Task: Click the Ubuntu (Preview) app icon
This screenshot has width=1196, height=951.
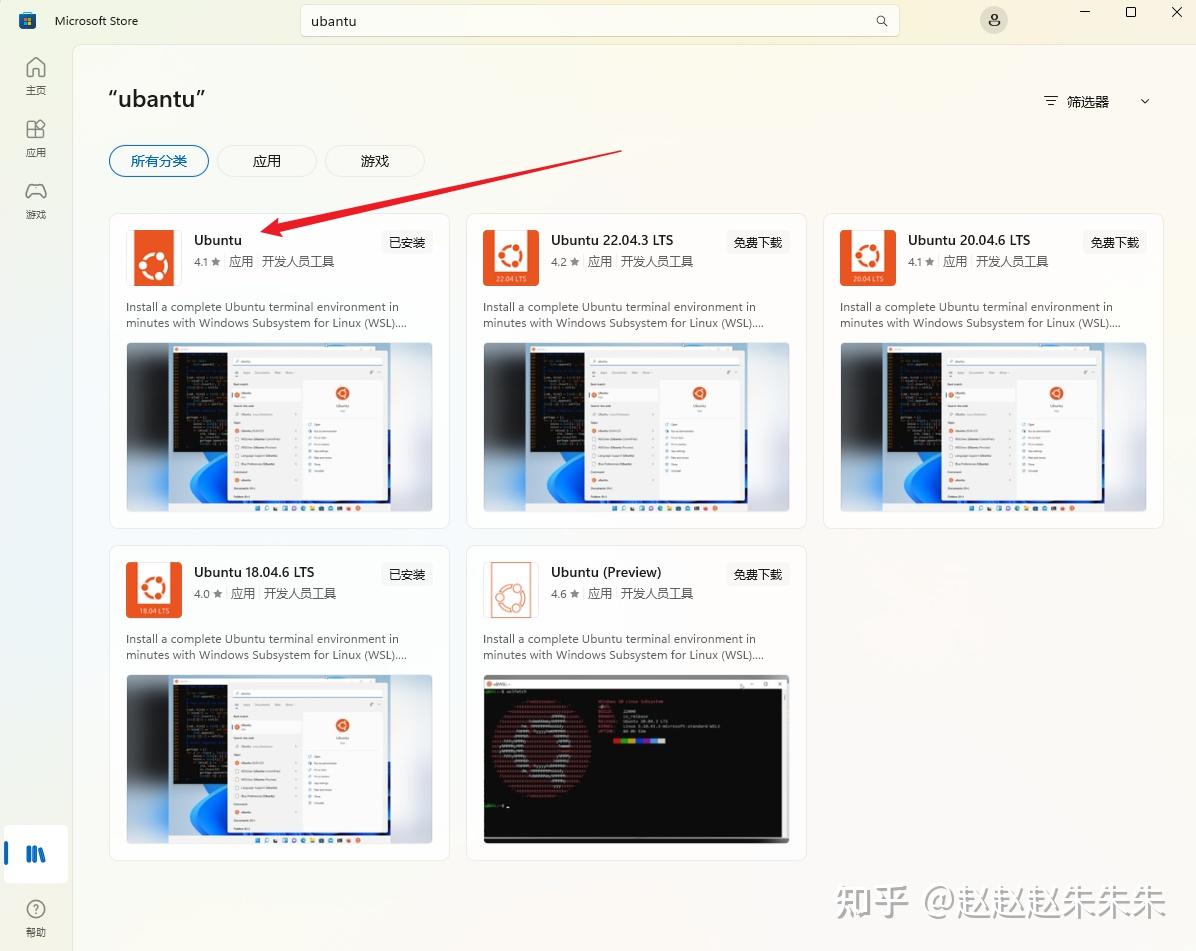Action: tap(511, 590)
